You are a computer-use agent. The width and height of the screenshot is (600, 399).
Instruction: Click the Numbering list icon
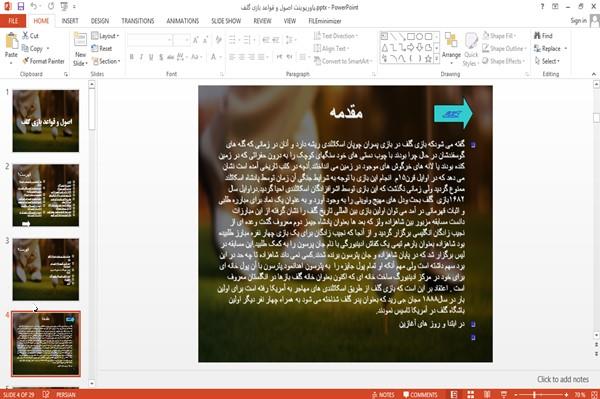(248, 40)
